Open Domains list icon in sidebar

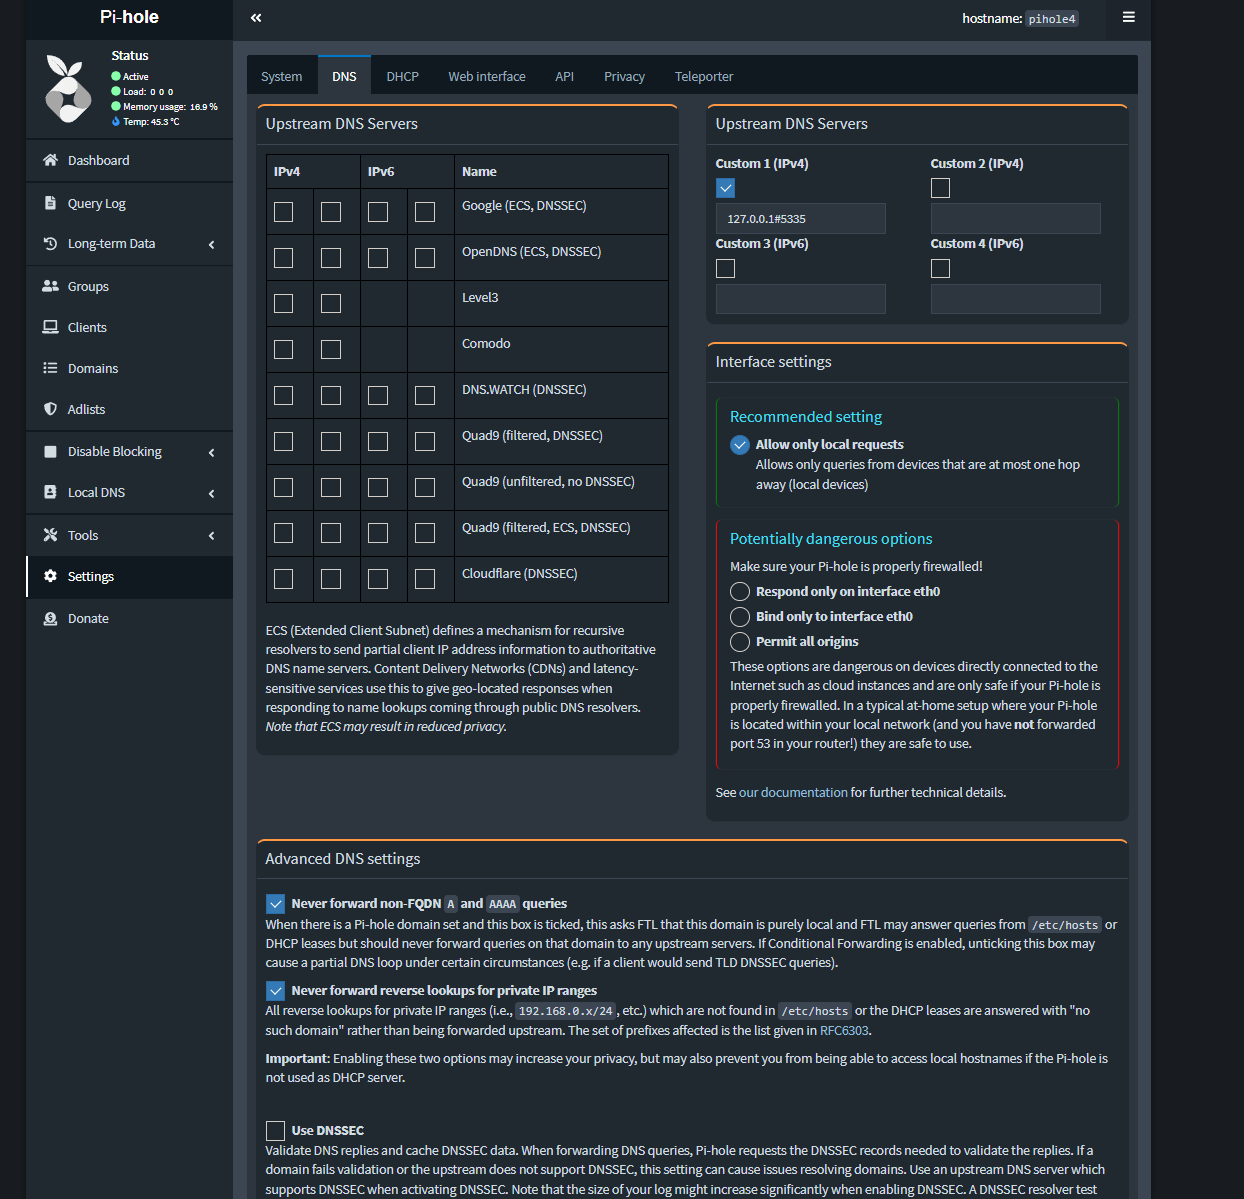(x=50, y=368)
